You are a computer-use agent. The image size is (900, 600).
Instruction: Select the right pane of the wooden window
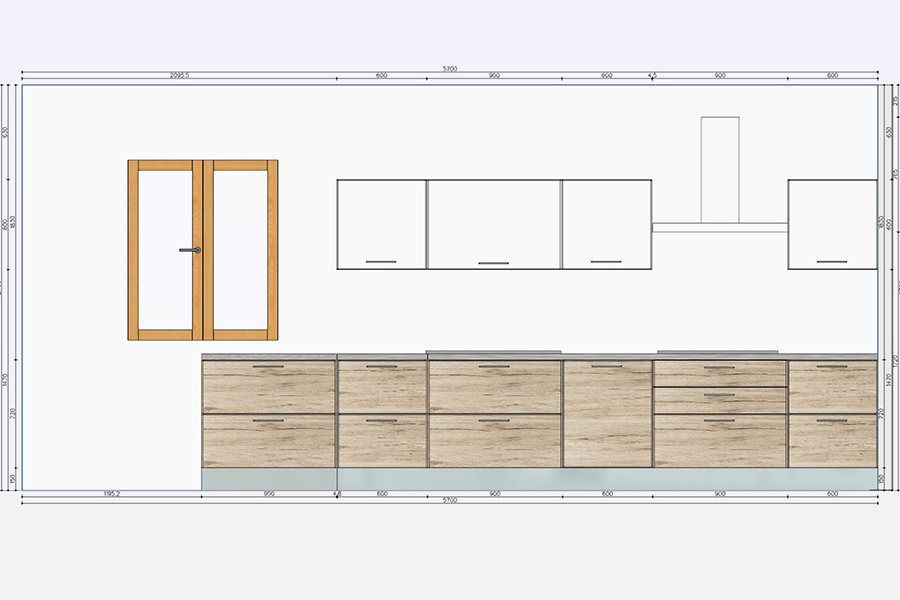240,250
